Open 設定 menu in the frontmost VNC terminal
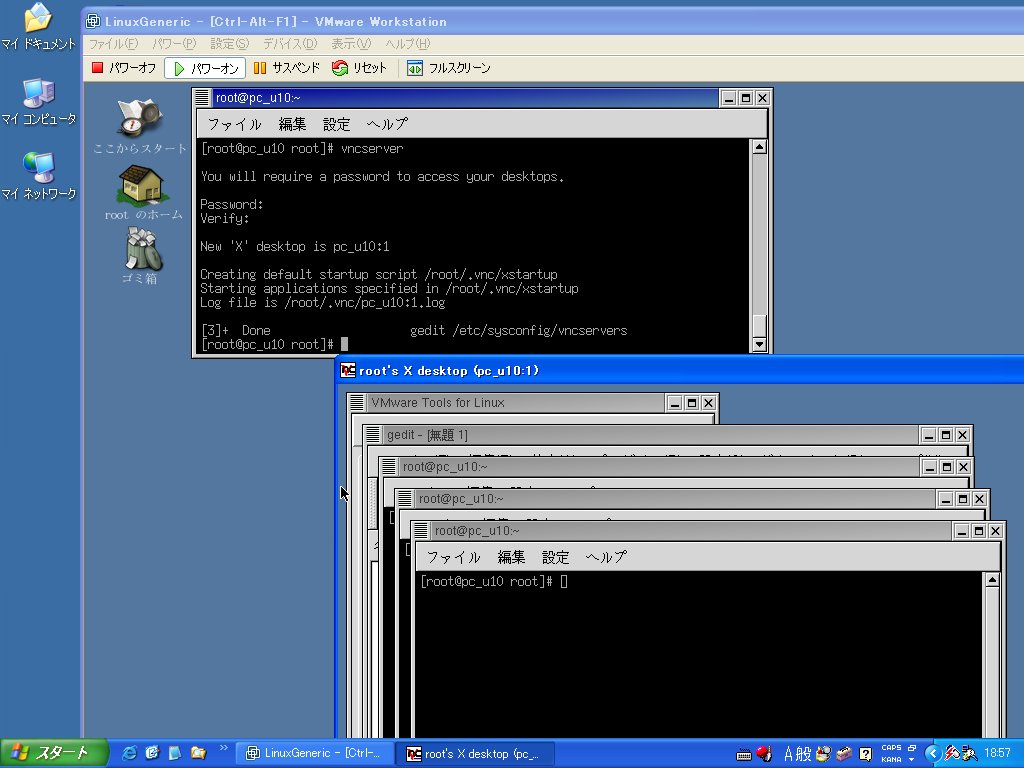 click(555, 557)
